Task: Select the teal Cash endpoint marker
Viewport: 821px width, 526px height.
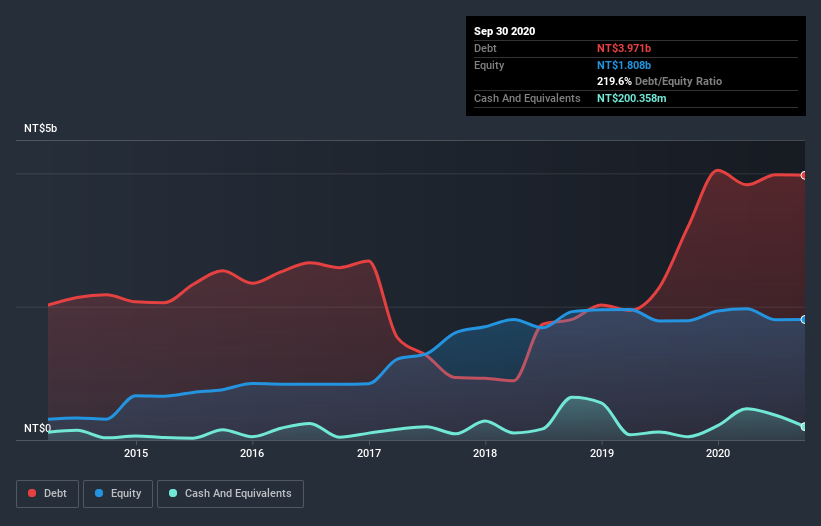Action: click(x=804, y=427)
